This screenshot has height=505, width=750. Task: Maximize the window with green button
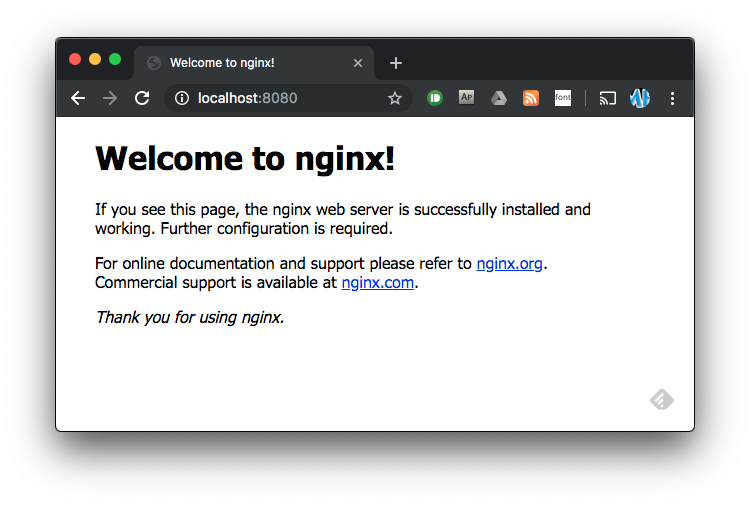click(115, 59)
